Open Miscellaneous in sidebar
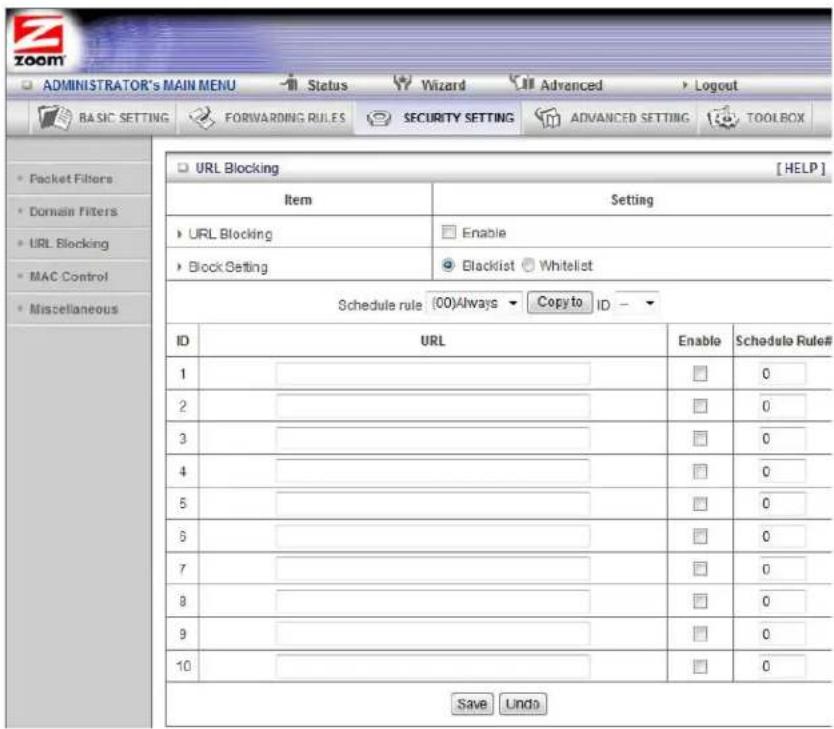The width and height of the screenshot is (834, 729). [73, 309]
